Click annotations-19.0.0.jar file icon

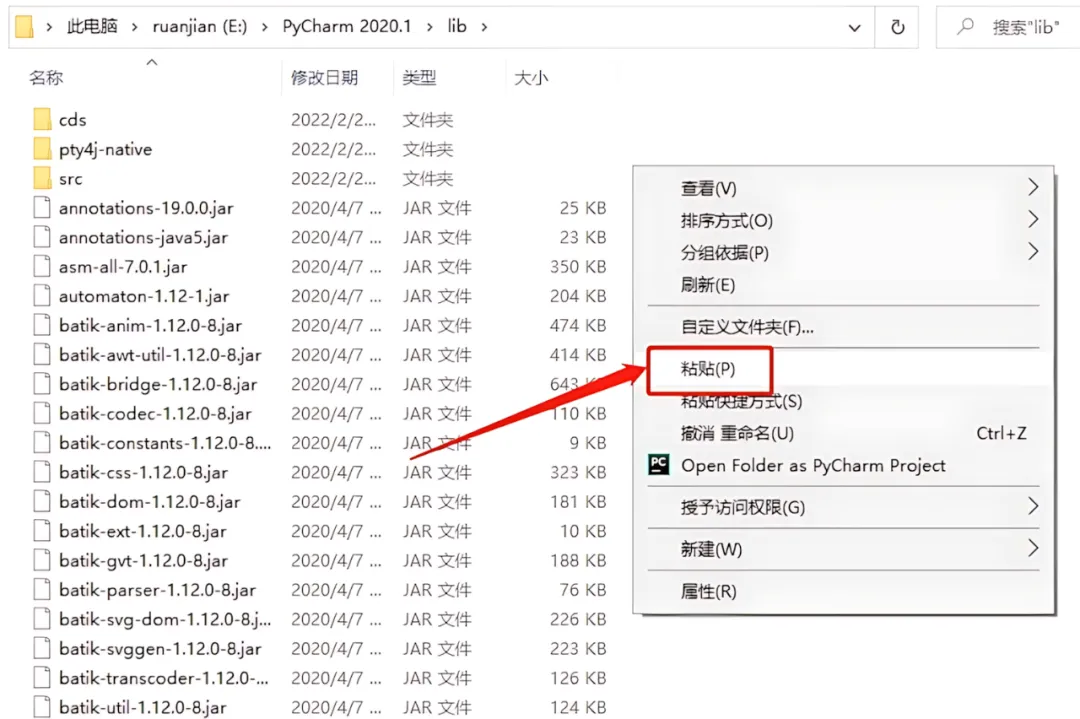(x=42, y=208)
